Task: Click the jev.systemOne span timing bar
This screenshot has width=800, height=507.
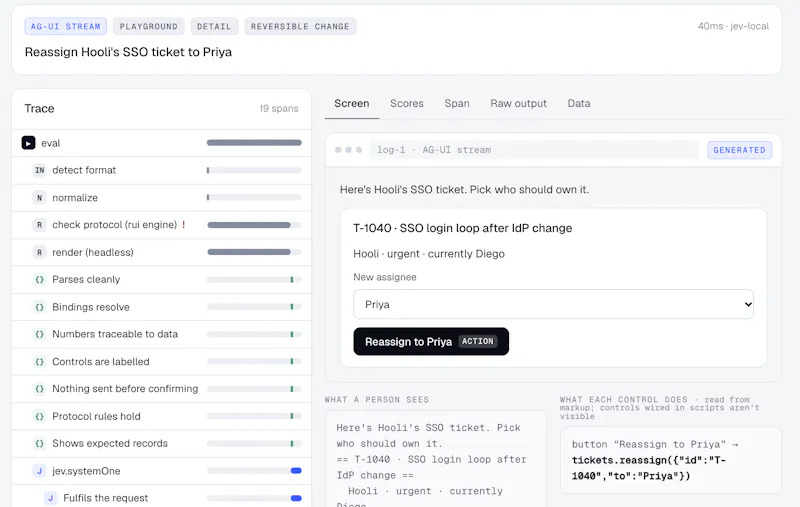Action: (x=254, y=471)
